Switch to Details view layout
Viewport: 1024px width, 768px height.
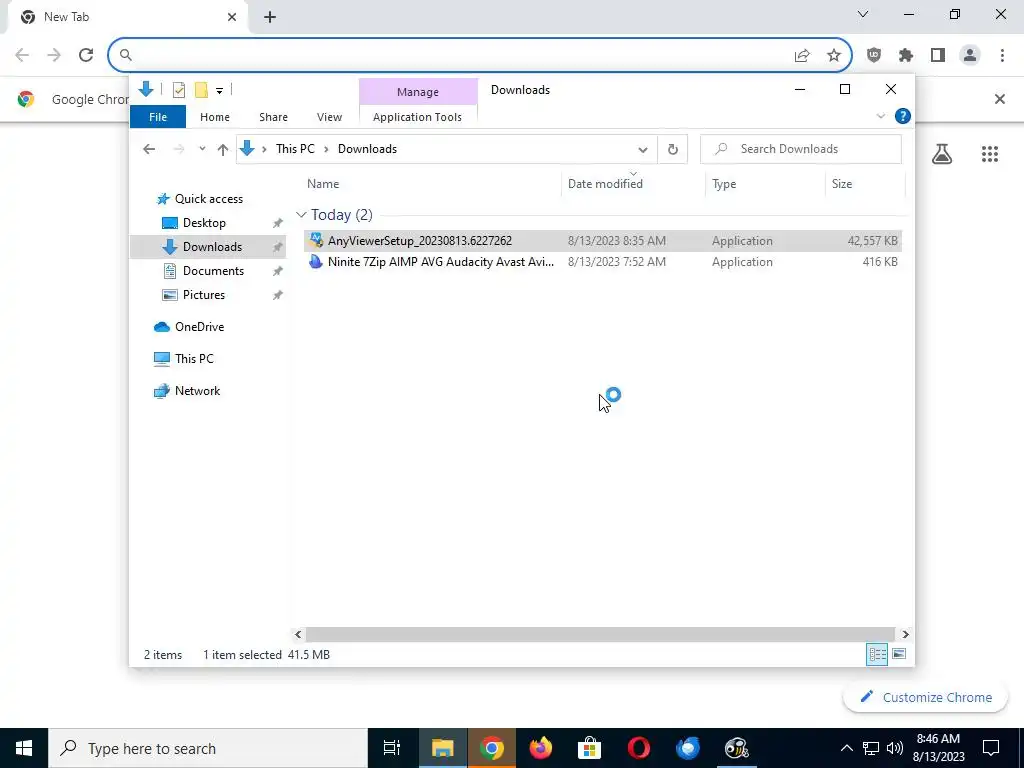877,654
